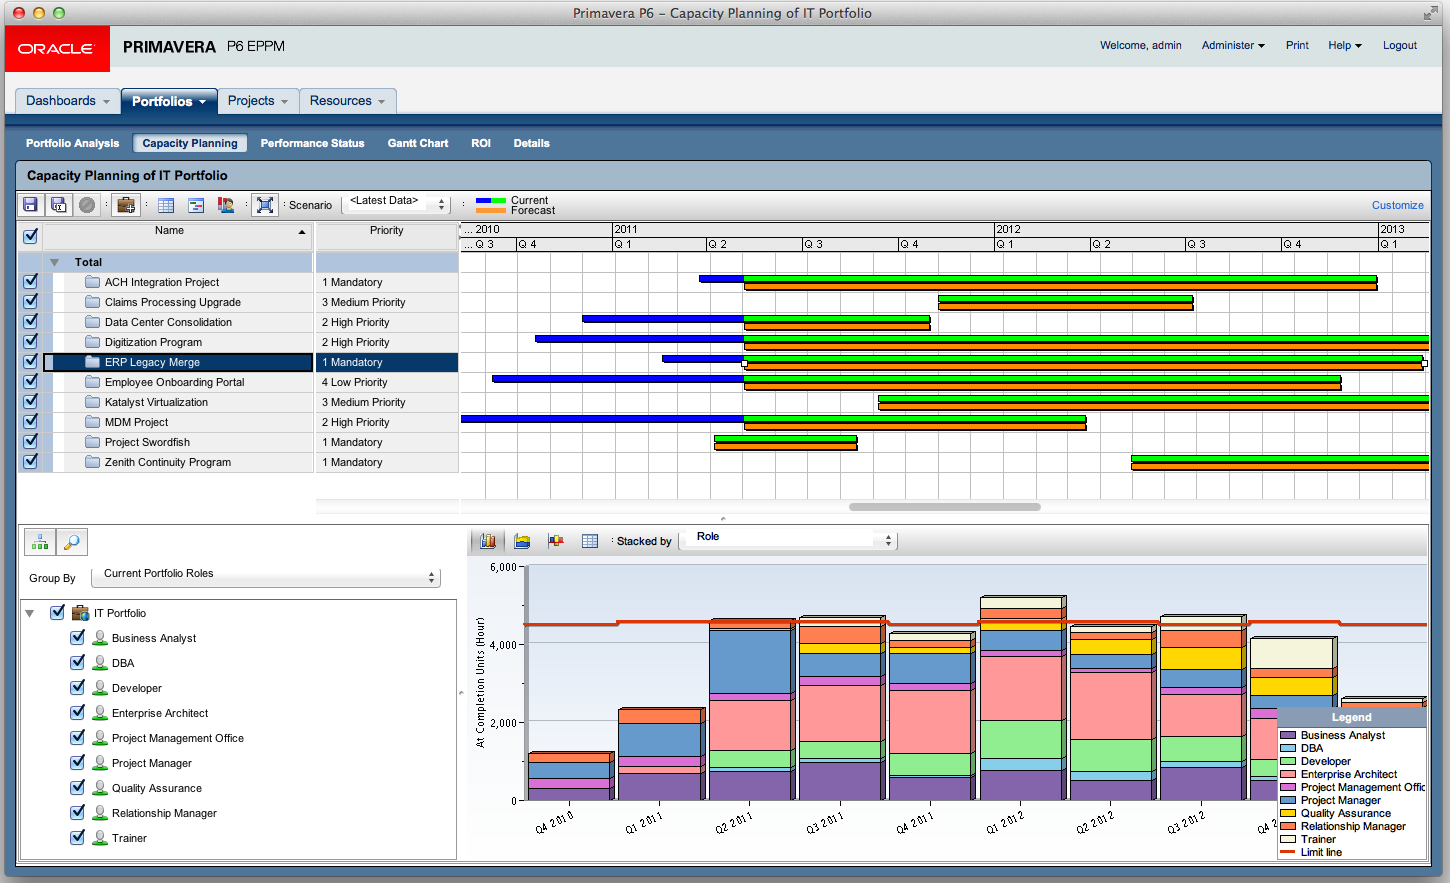1450x883 pixels.
Task: Open the Scenario Latest Data dropdown
Action: [396, 204]
